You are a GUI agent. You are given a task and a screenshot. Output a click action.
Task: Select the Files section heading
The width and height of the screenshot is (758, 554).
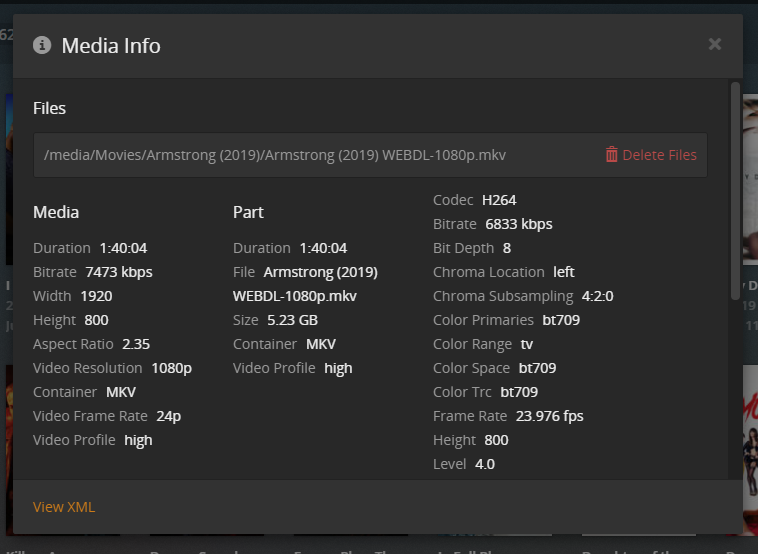pos(49,108)
